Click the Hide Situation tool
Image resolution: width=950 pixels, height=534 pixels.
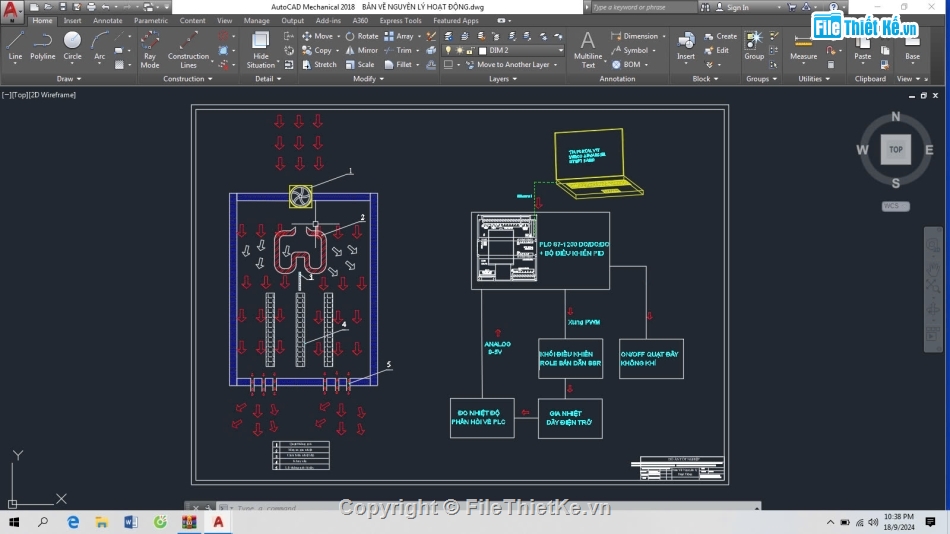[x=261, y=50]
